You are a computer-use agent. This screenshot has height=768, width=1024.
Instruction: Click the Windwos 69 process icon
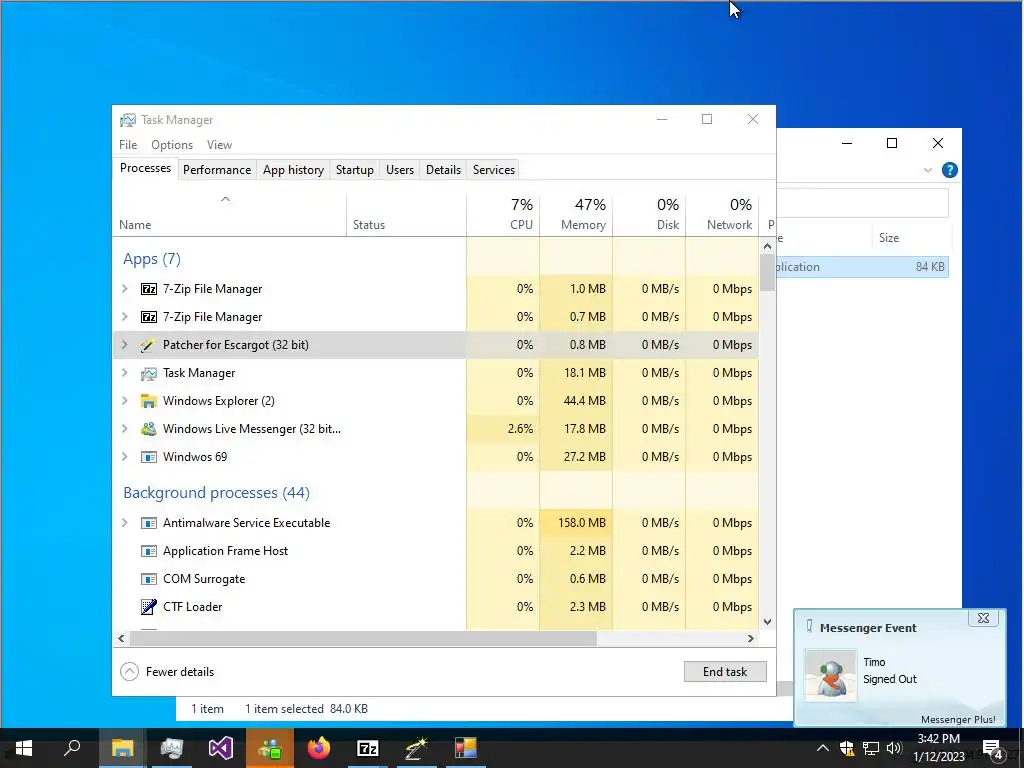click(x=149, y=457)
